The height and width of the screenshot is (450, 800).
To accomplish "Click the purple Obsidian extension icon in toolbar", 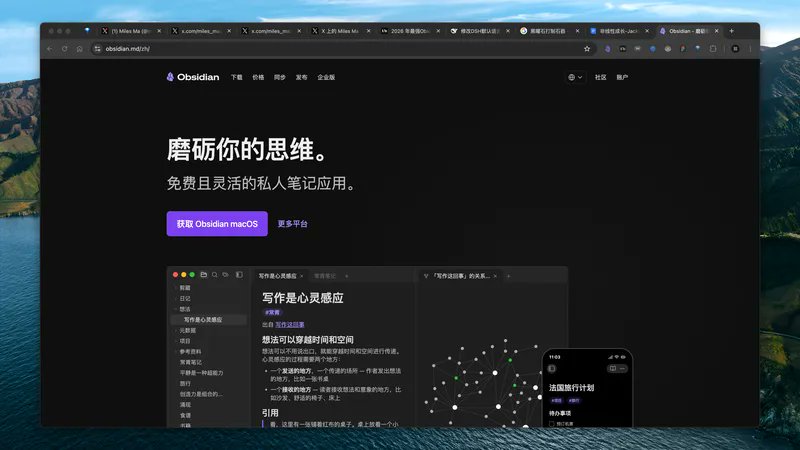I will (x=607, y=48).
